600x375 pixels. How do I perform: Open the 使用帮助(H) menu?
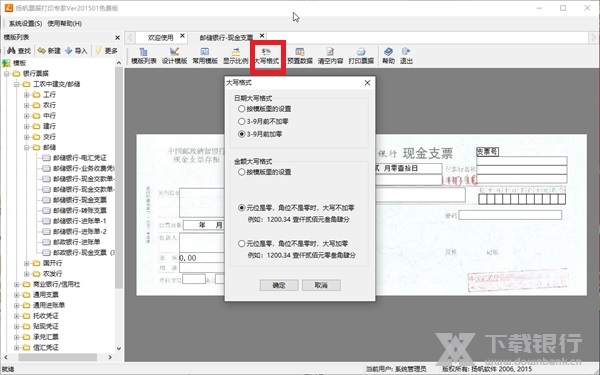pyautogui.click(x=64, y=23)
